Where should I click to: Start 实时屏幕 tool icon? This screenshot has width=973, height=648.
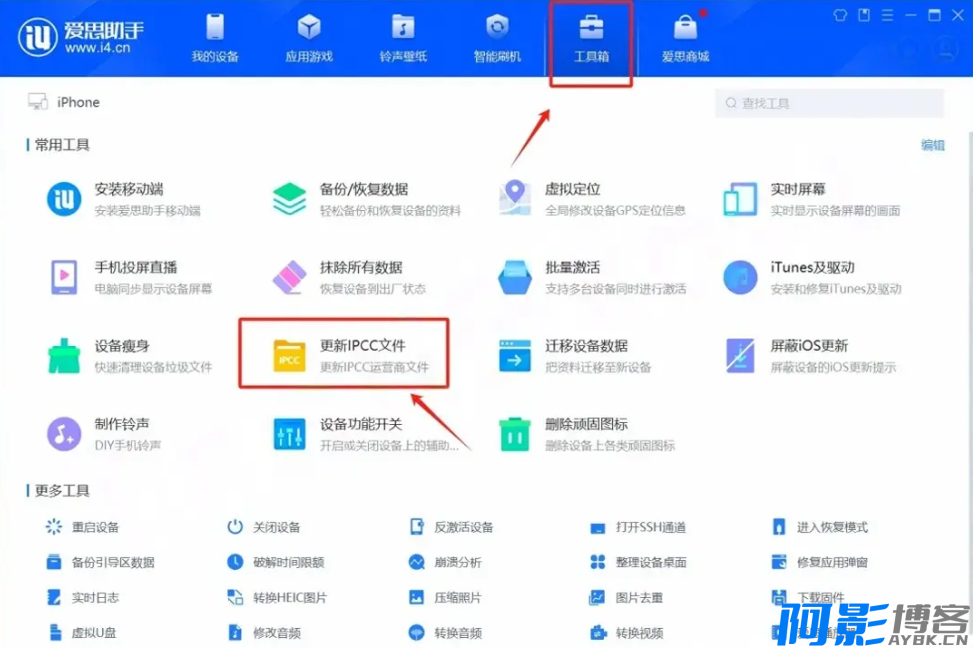coord(740,199)
